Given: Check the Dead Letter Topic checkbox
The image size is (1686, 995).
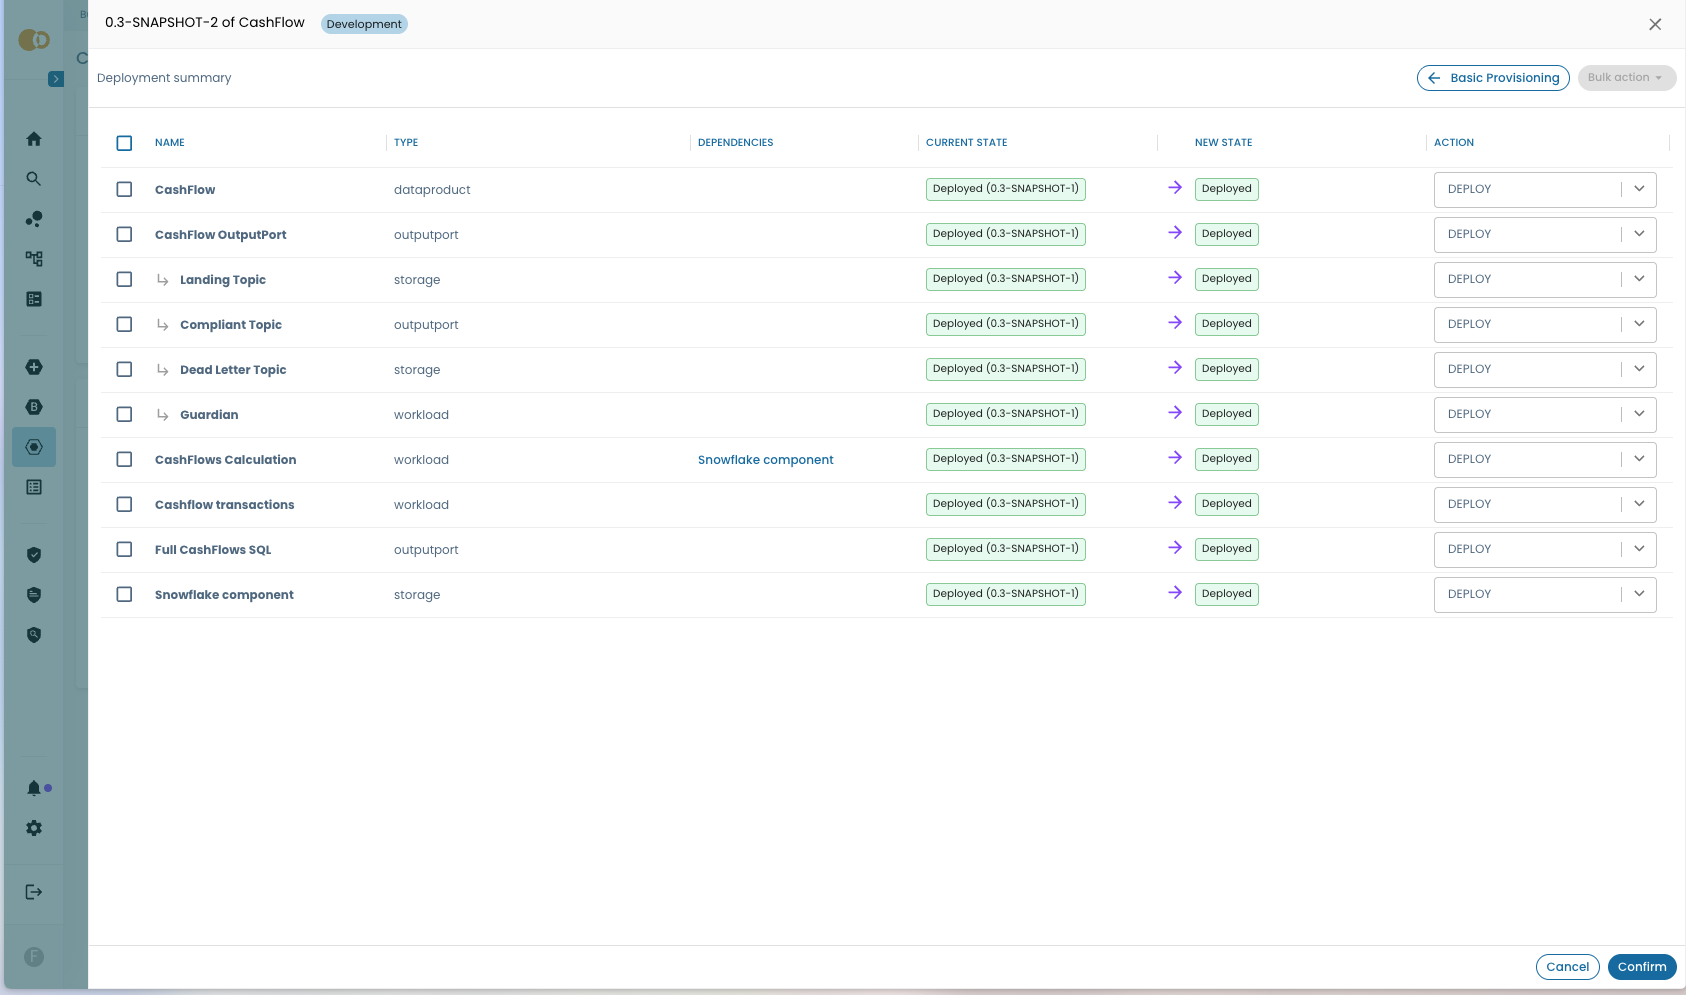Looking at the screenshot, I should 124,369.
